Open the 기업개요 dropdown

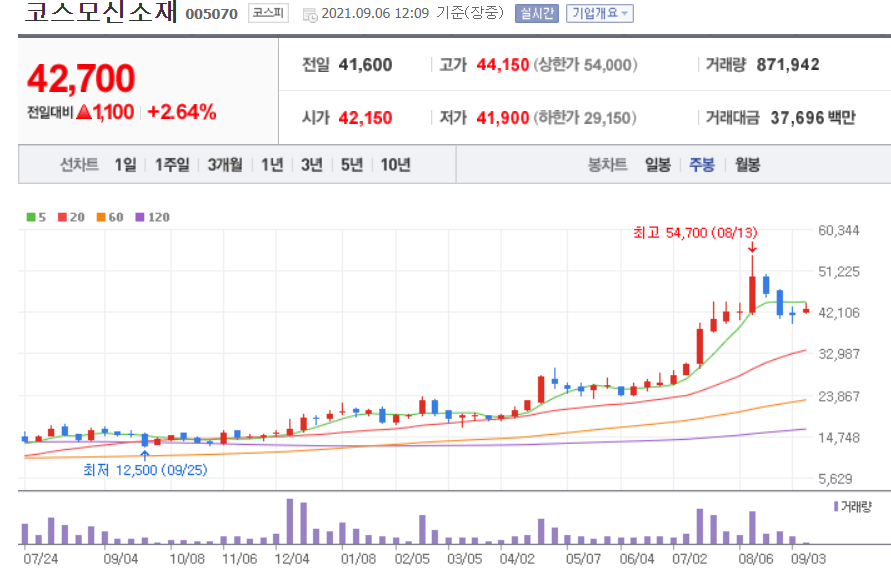[599, 13]
